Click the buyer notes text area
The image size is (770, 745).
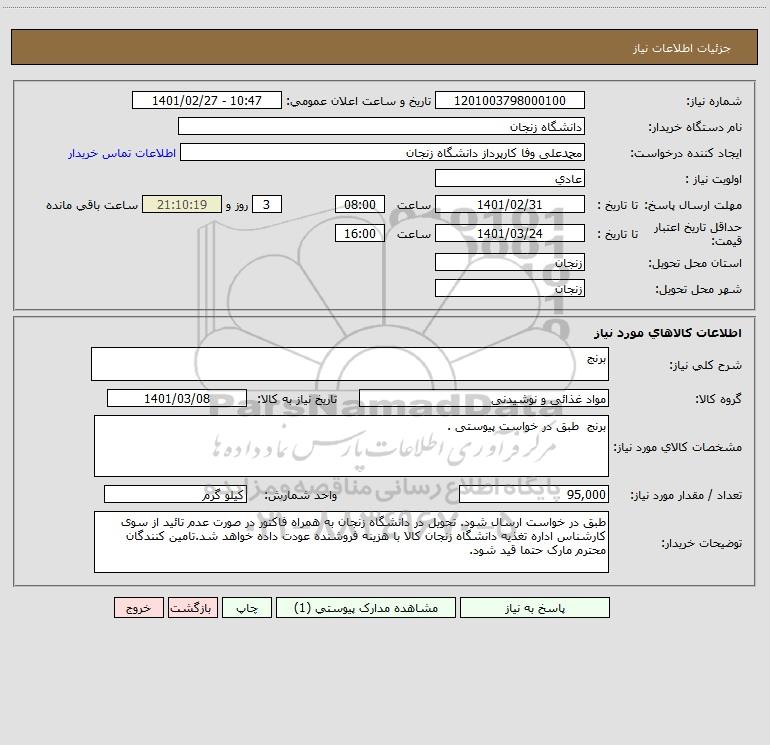point(351,542)
